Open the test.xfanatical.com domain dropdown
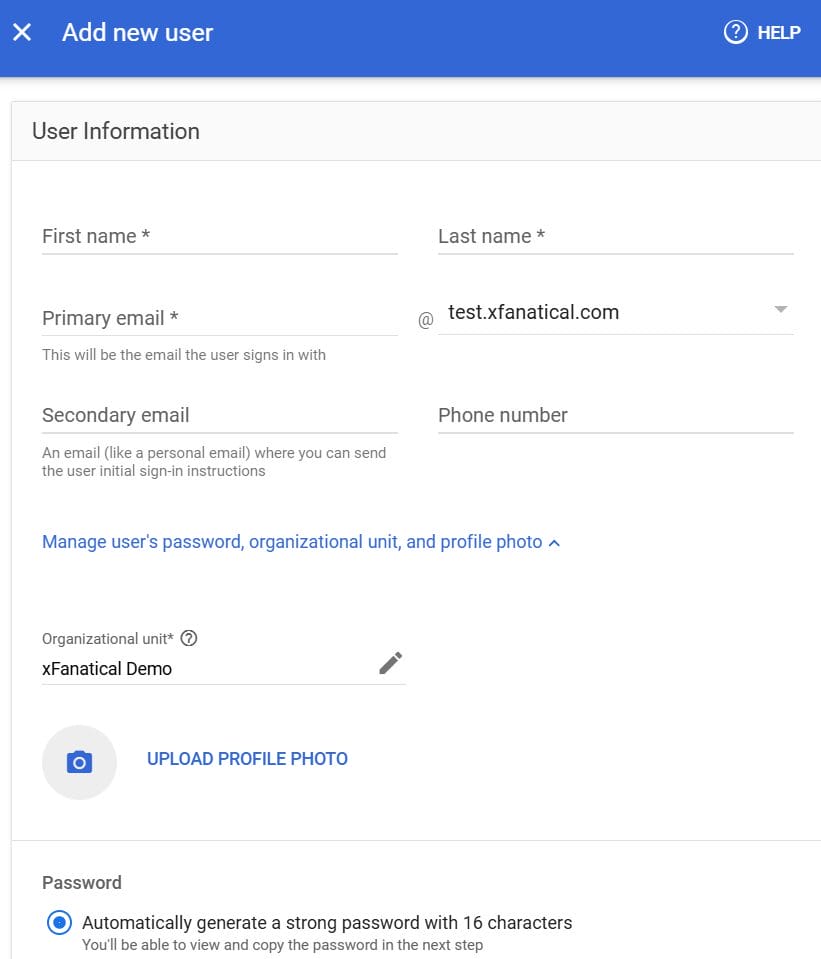 600,313
